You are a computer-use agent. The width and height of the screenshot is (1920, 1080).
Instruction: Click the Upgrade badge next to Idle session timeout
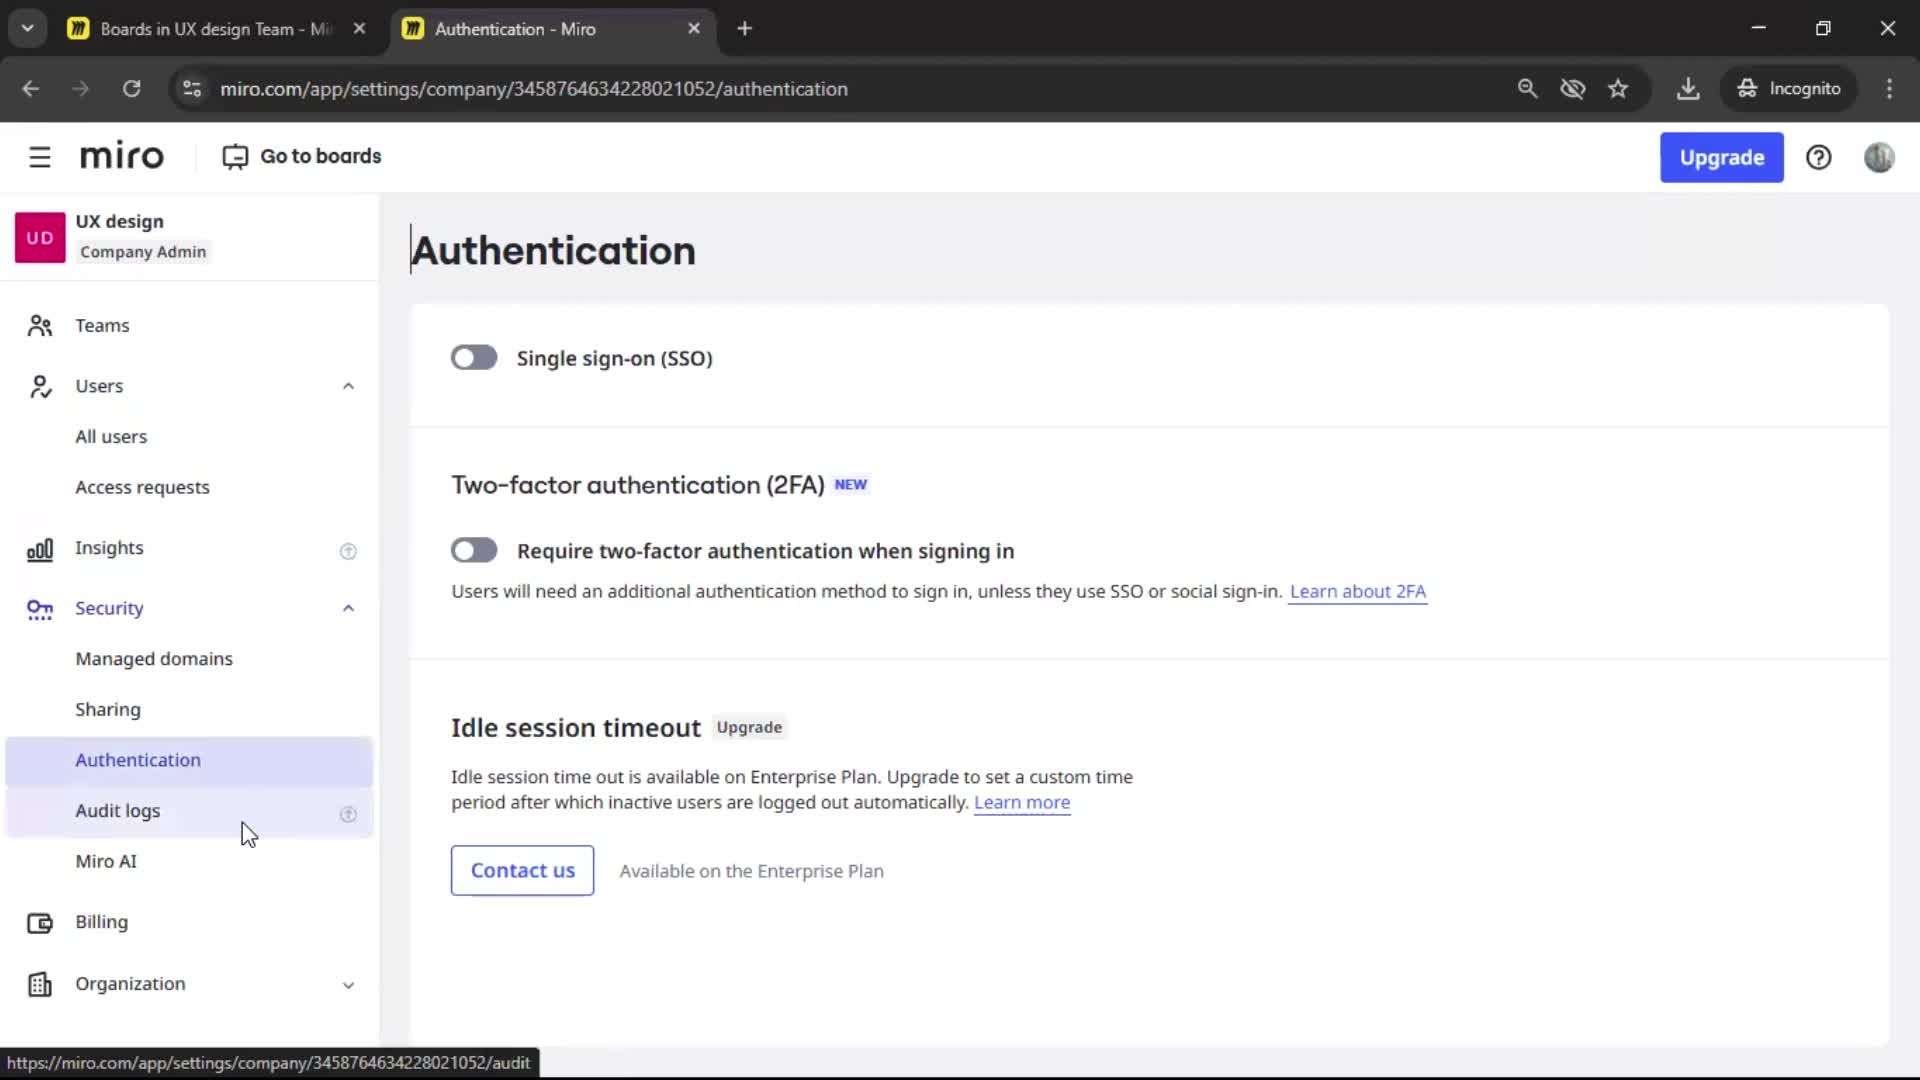749,728
